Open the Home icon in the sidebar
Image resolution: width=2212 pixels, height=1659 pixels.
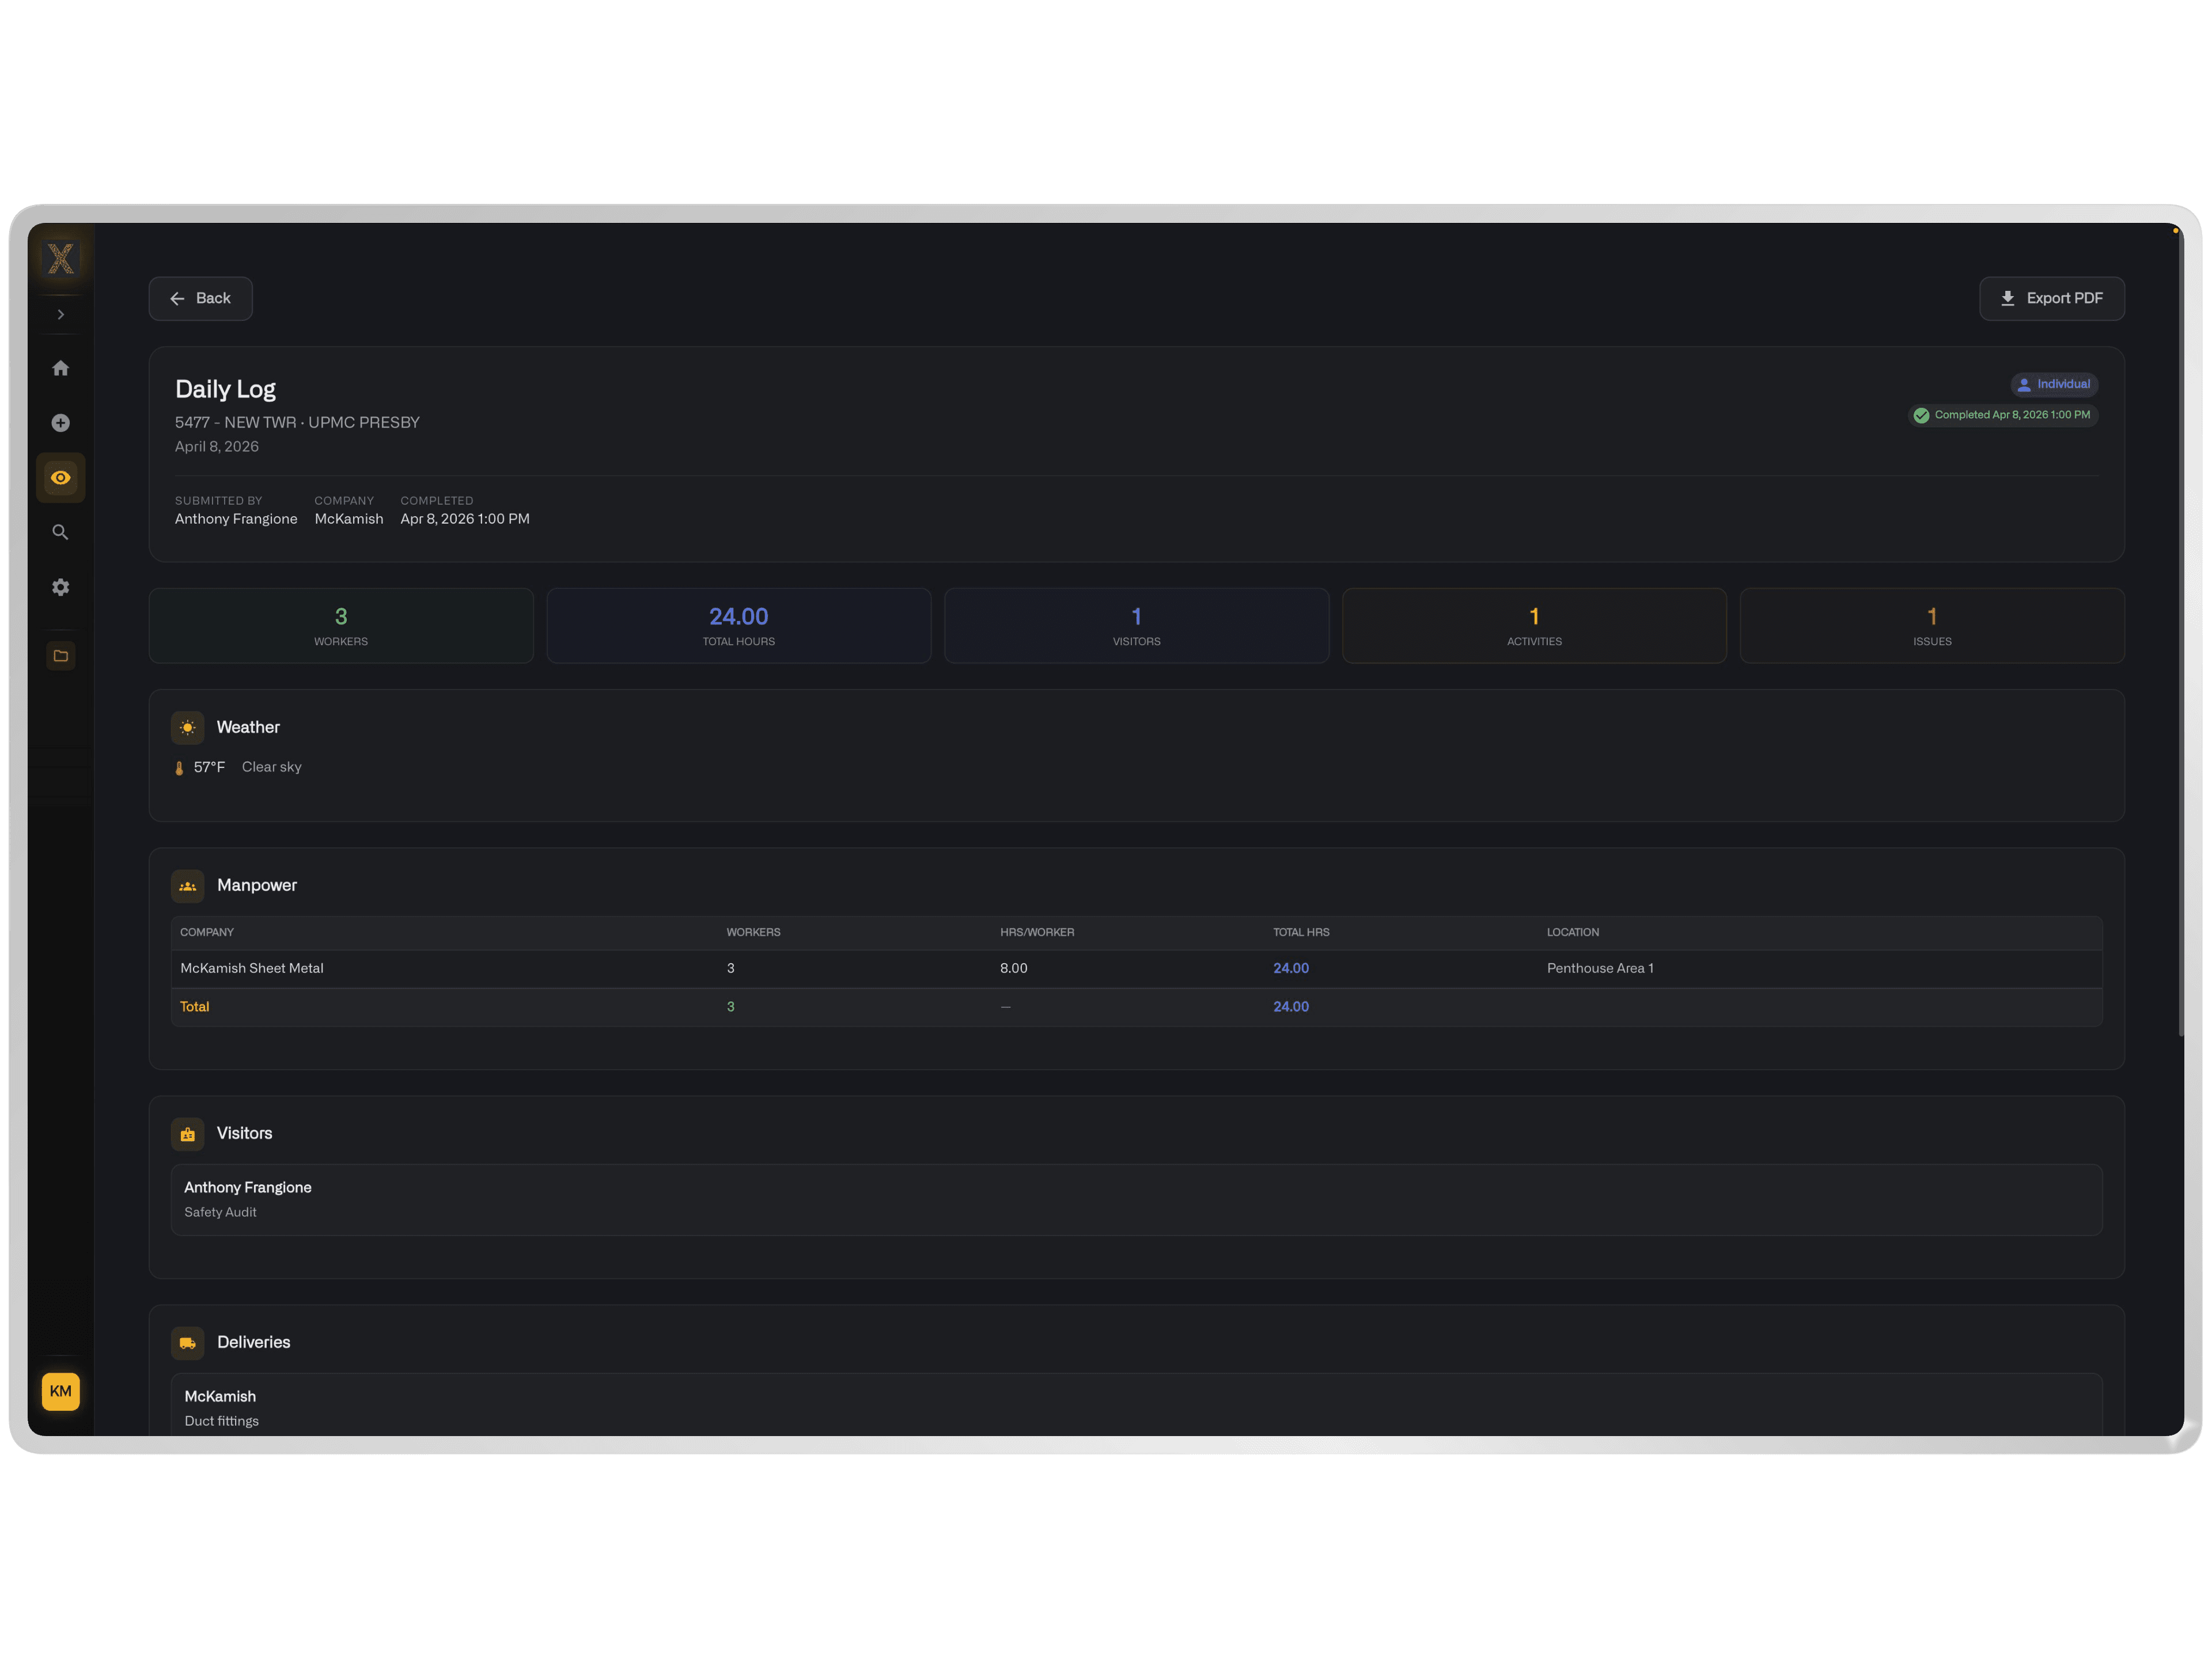pyautogui.click(x=61, y=368)
